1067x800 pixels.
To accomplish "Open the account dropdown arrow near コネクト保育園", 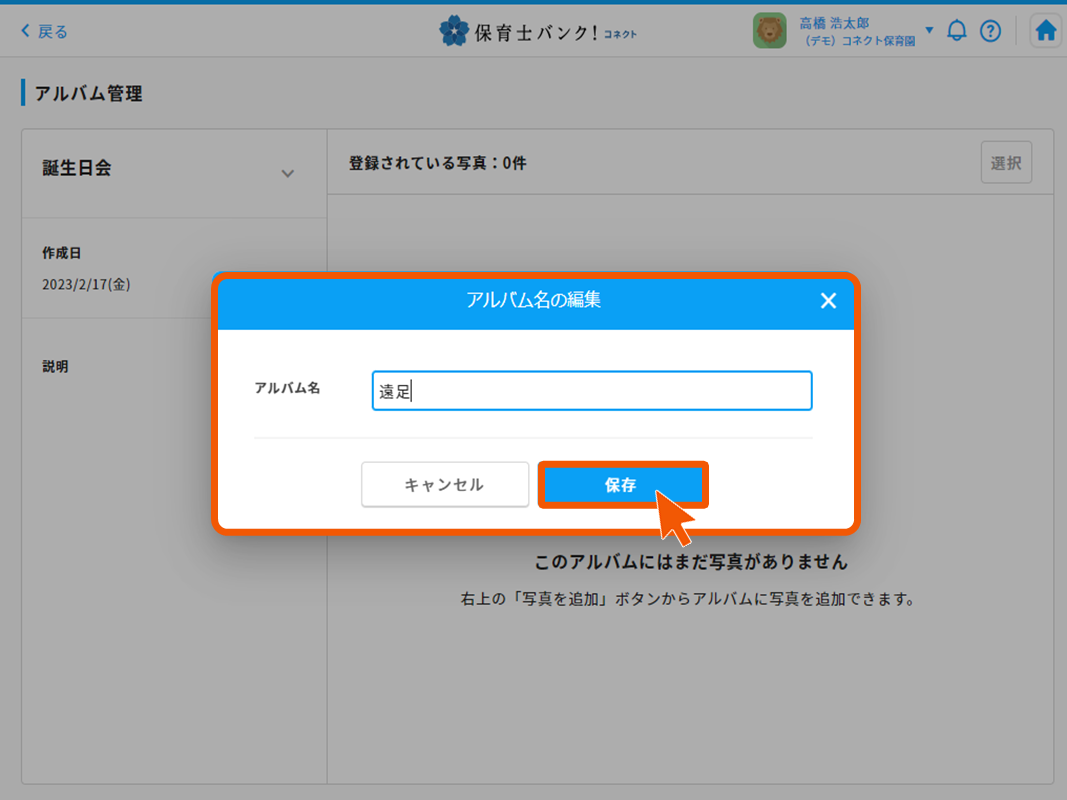I will click(x=930, y=31).
